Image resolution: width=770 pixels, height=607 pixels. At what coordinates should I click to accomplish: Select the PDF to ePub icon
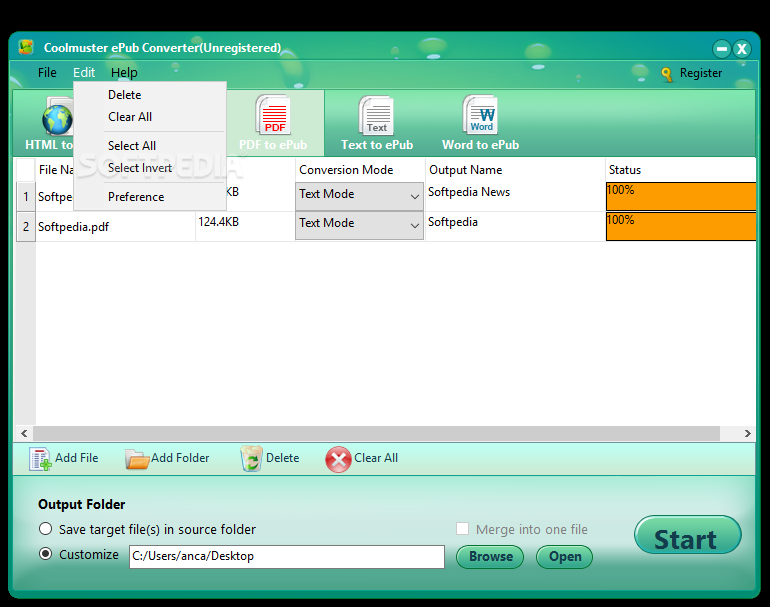pos(274,115)
